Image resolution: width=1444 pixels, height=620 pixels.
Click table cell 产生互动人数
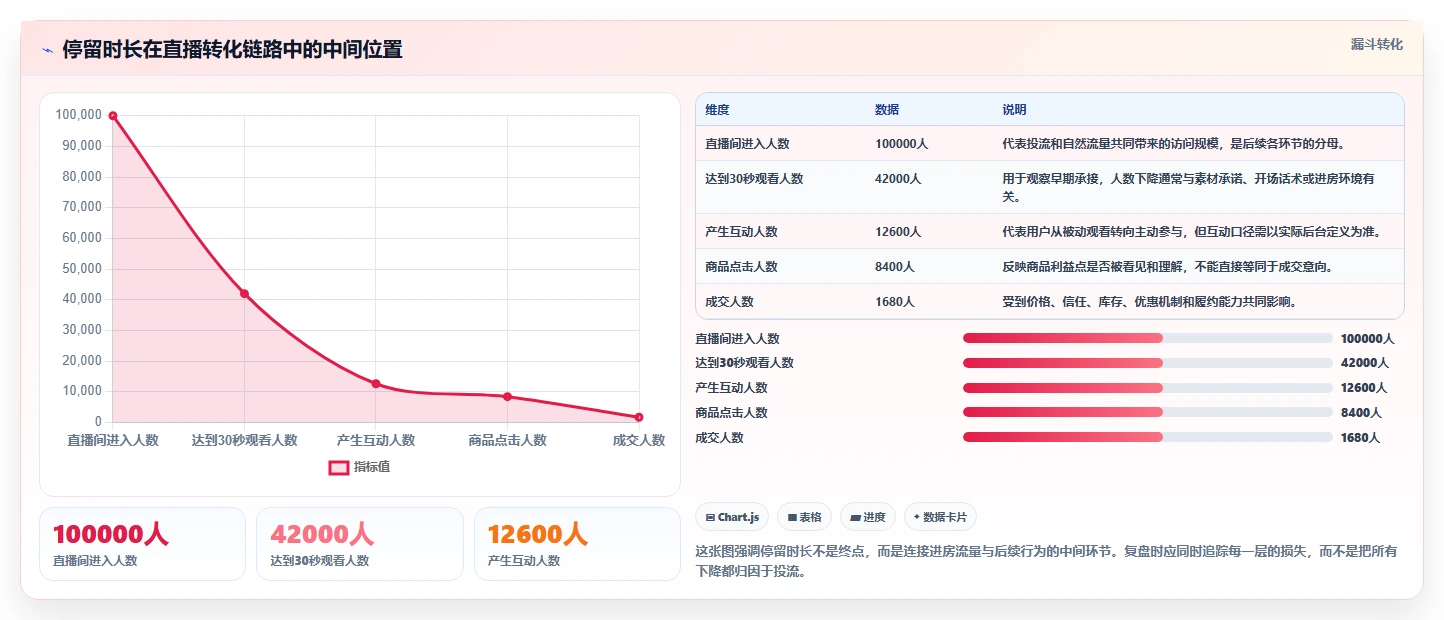(741, 232)
